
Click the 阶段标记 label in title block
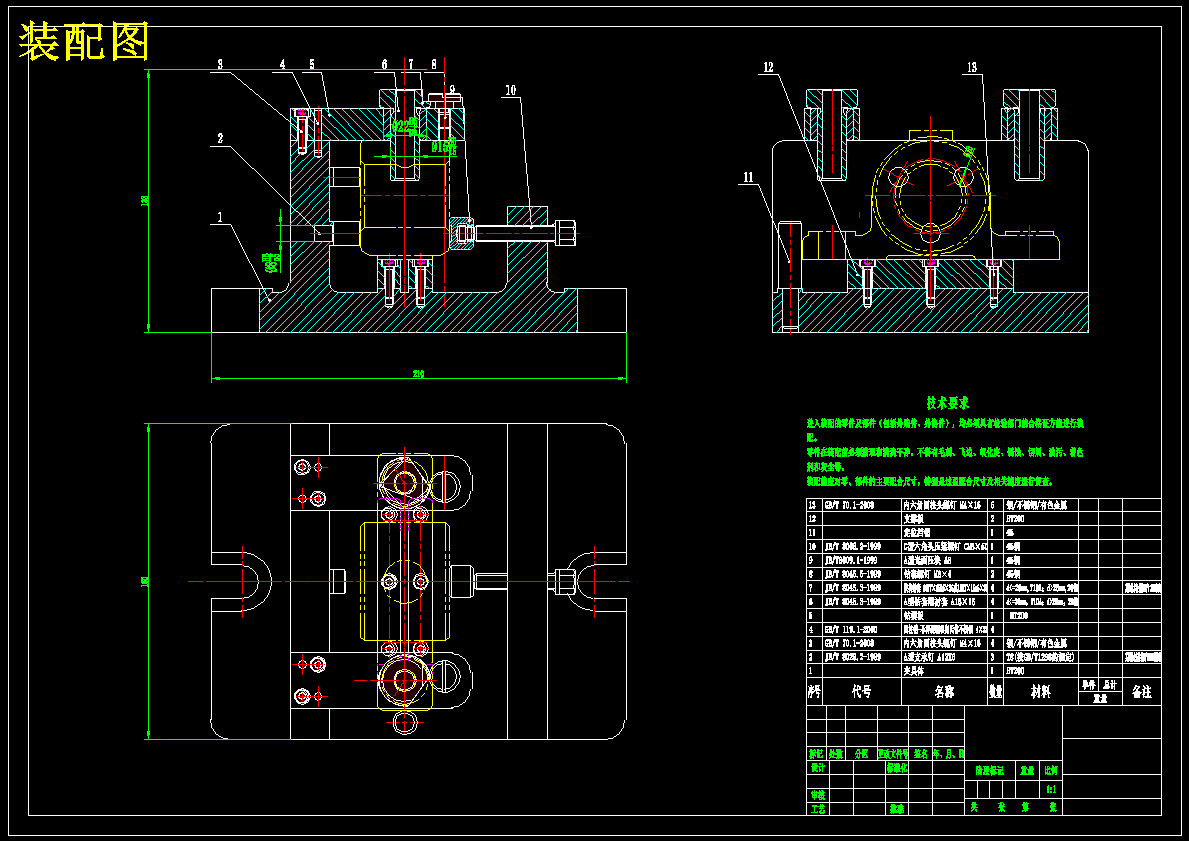click(x=990, y=770)
